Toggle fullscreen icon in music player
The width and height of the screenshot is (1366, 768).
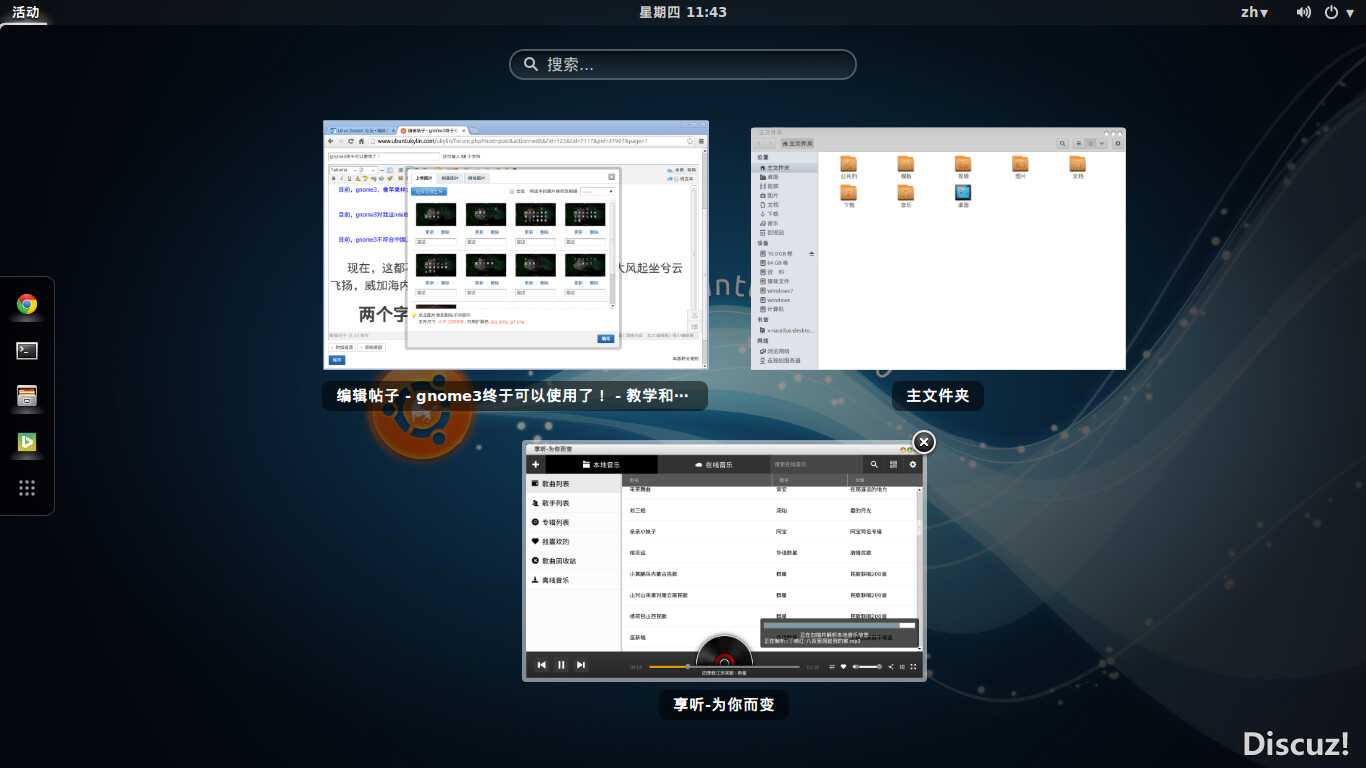coord(914,666)
